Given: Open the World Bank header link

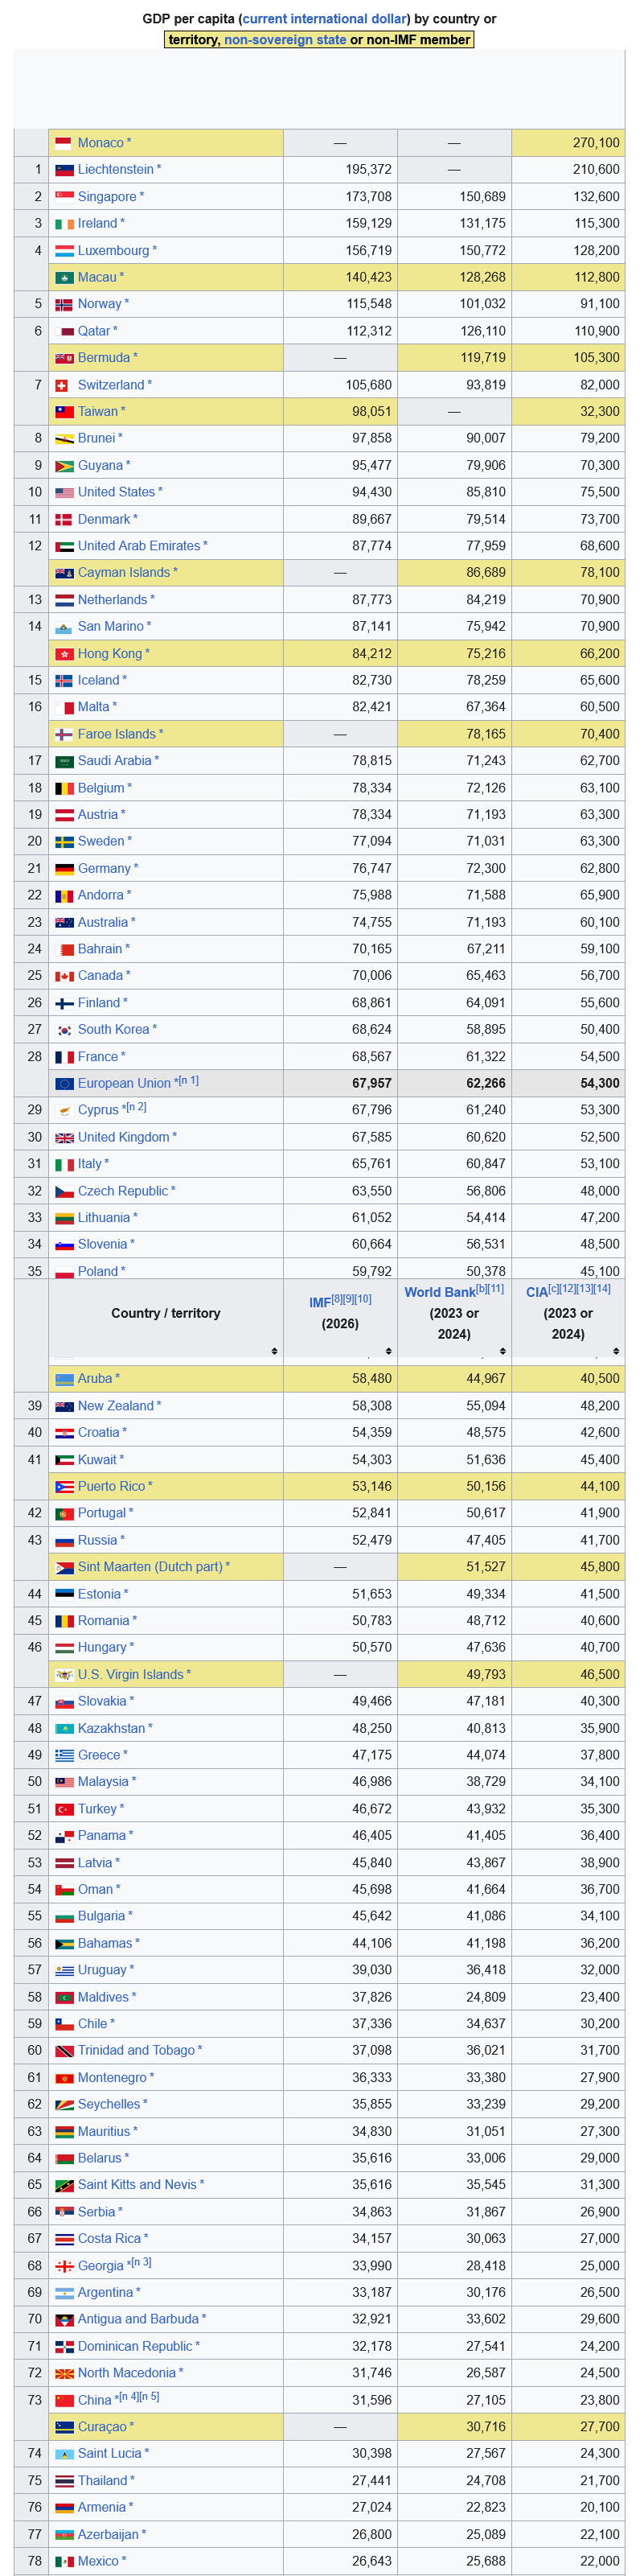Looking at the screenshot, I should click(x=440, y=1292).
